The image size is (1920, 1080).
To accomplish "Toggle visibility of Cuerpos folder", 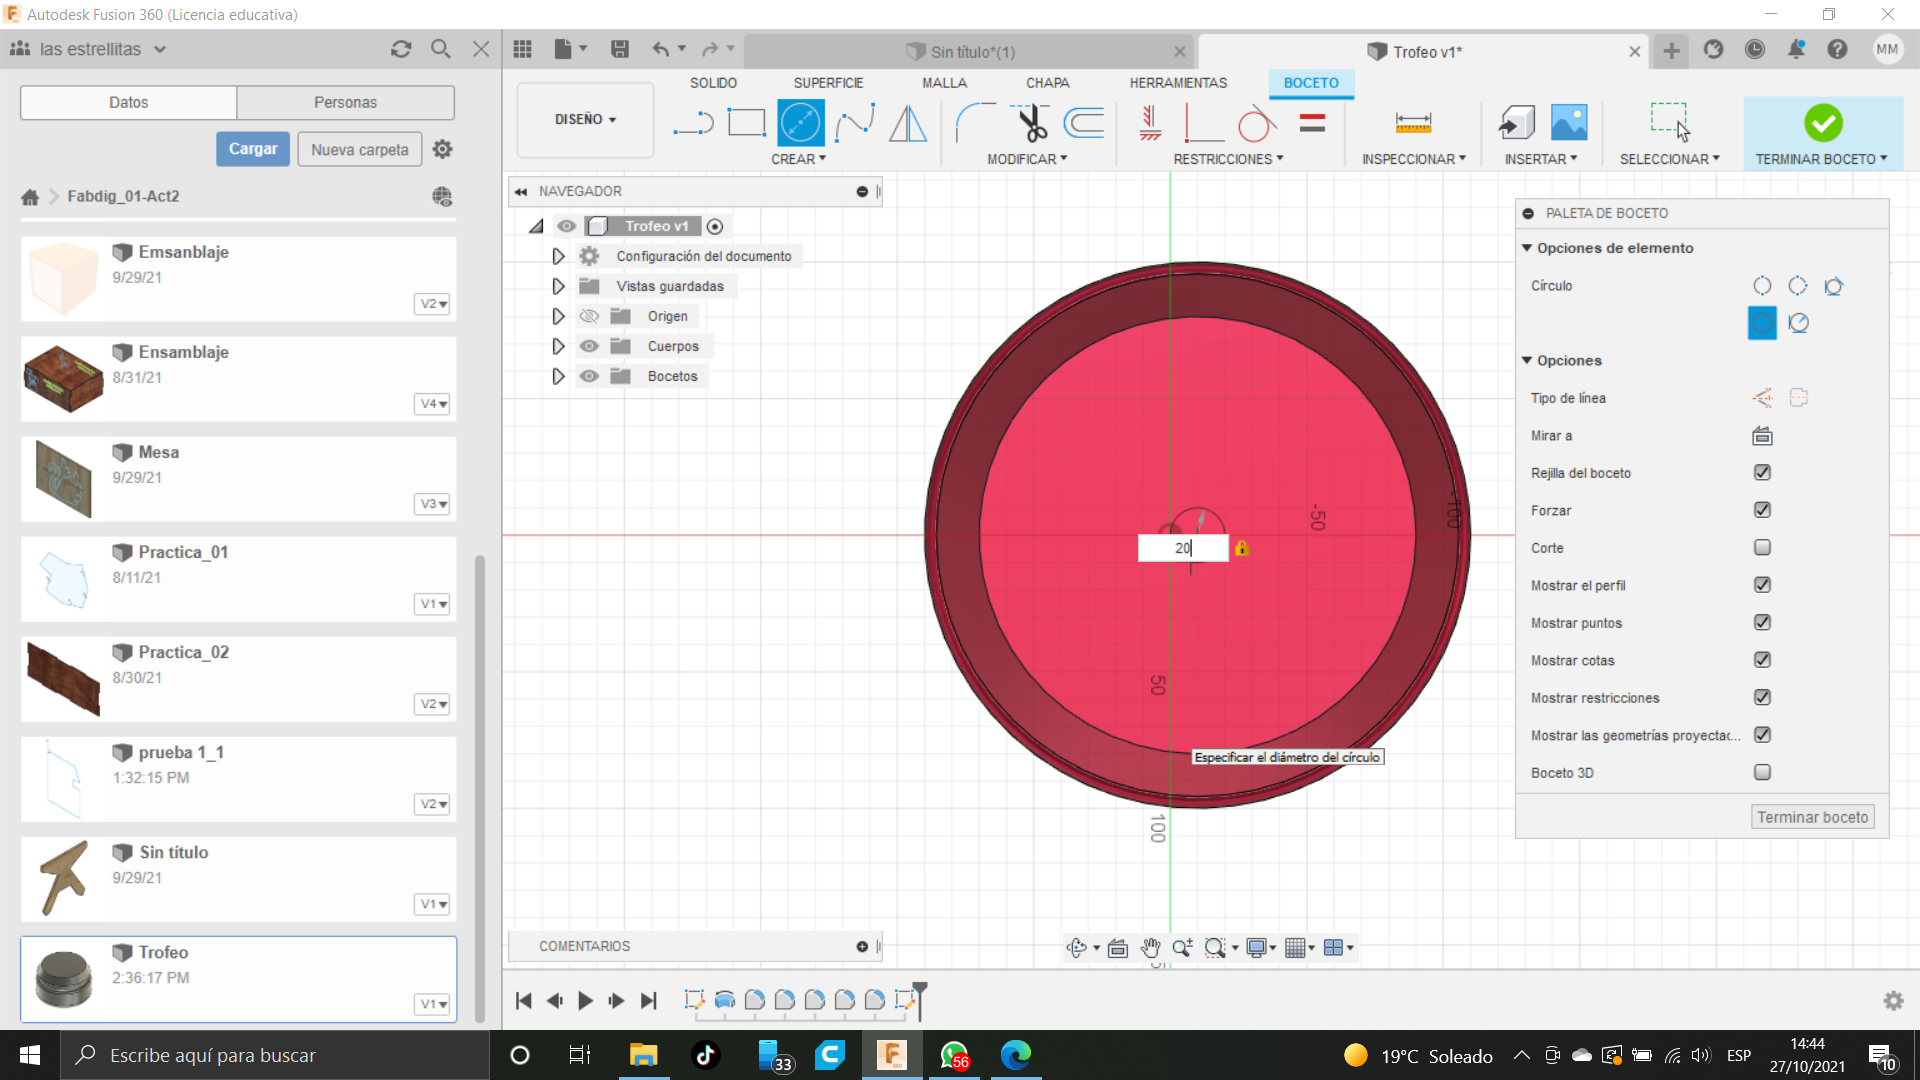I will (589, 346).
